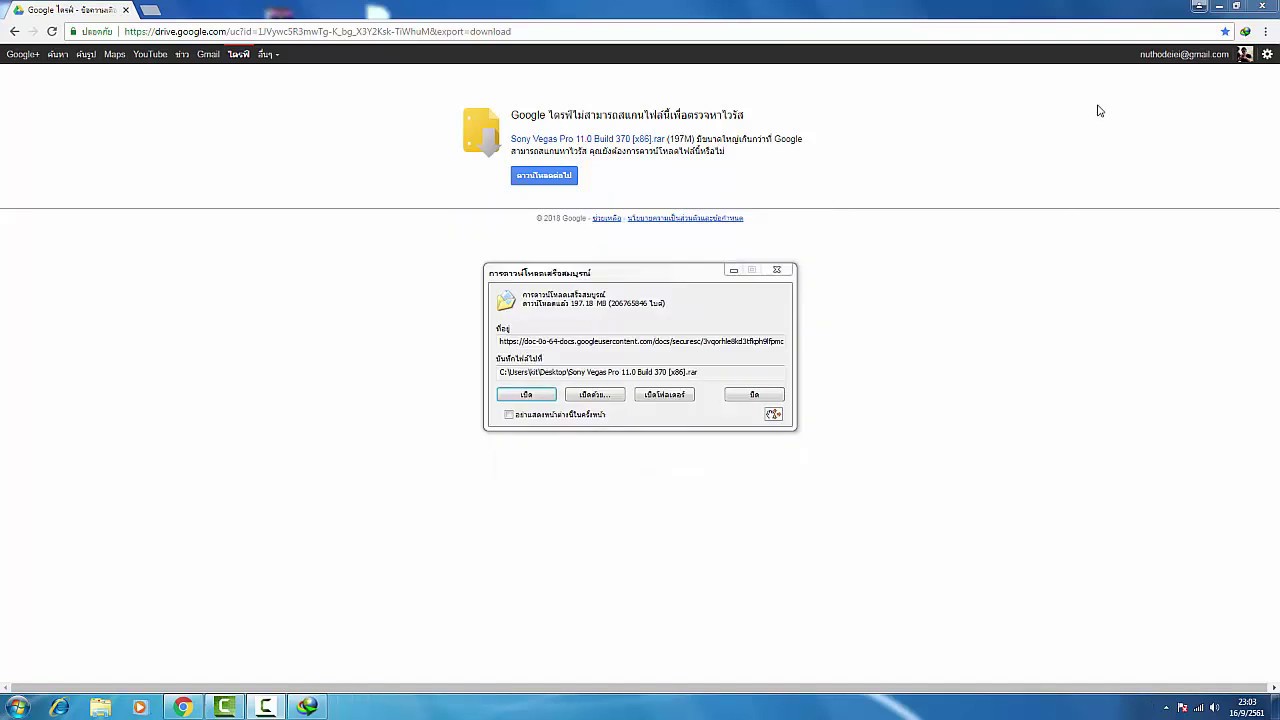Open Internet Download Manager from the taskbar
This screenshot has height=720, width=1280.
pyautogui.click(x=307, y=707)
